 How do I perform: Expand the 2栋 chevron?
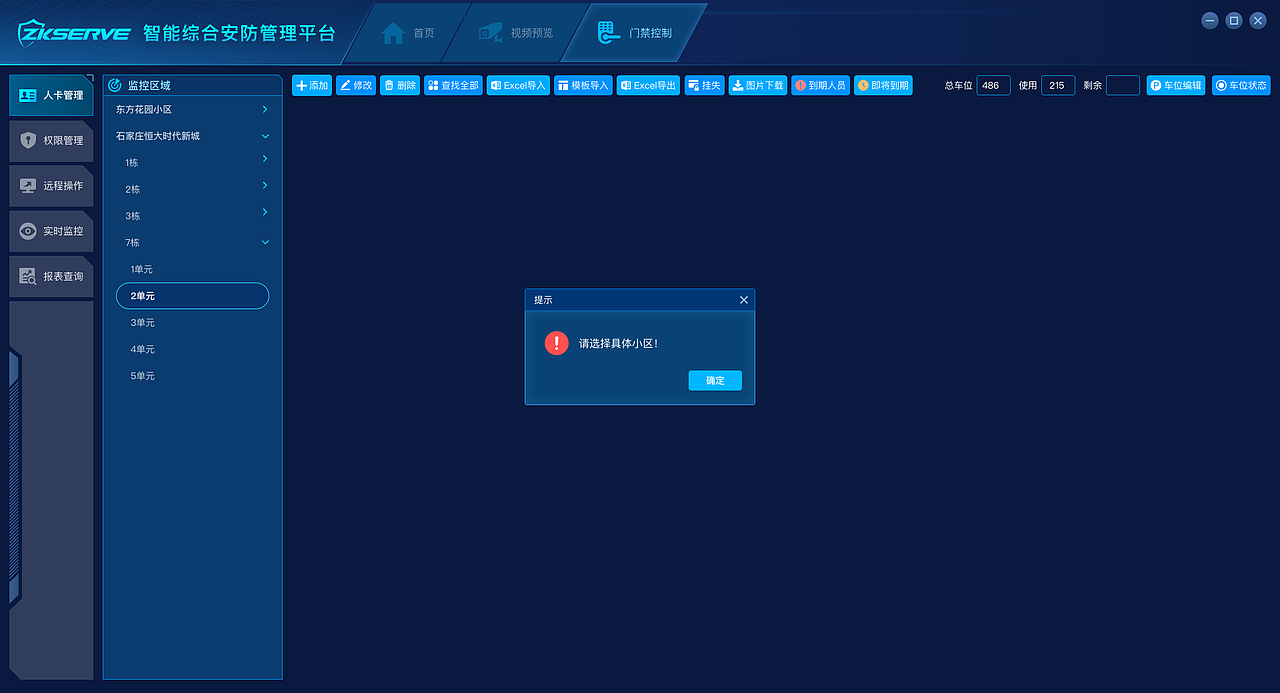click(265, 185)
